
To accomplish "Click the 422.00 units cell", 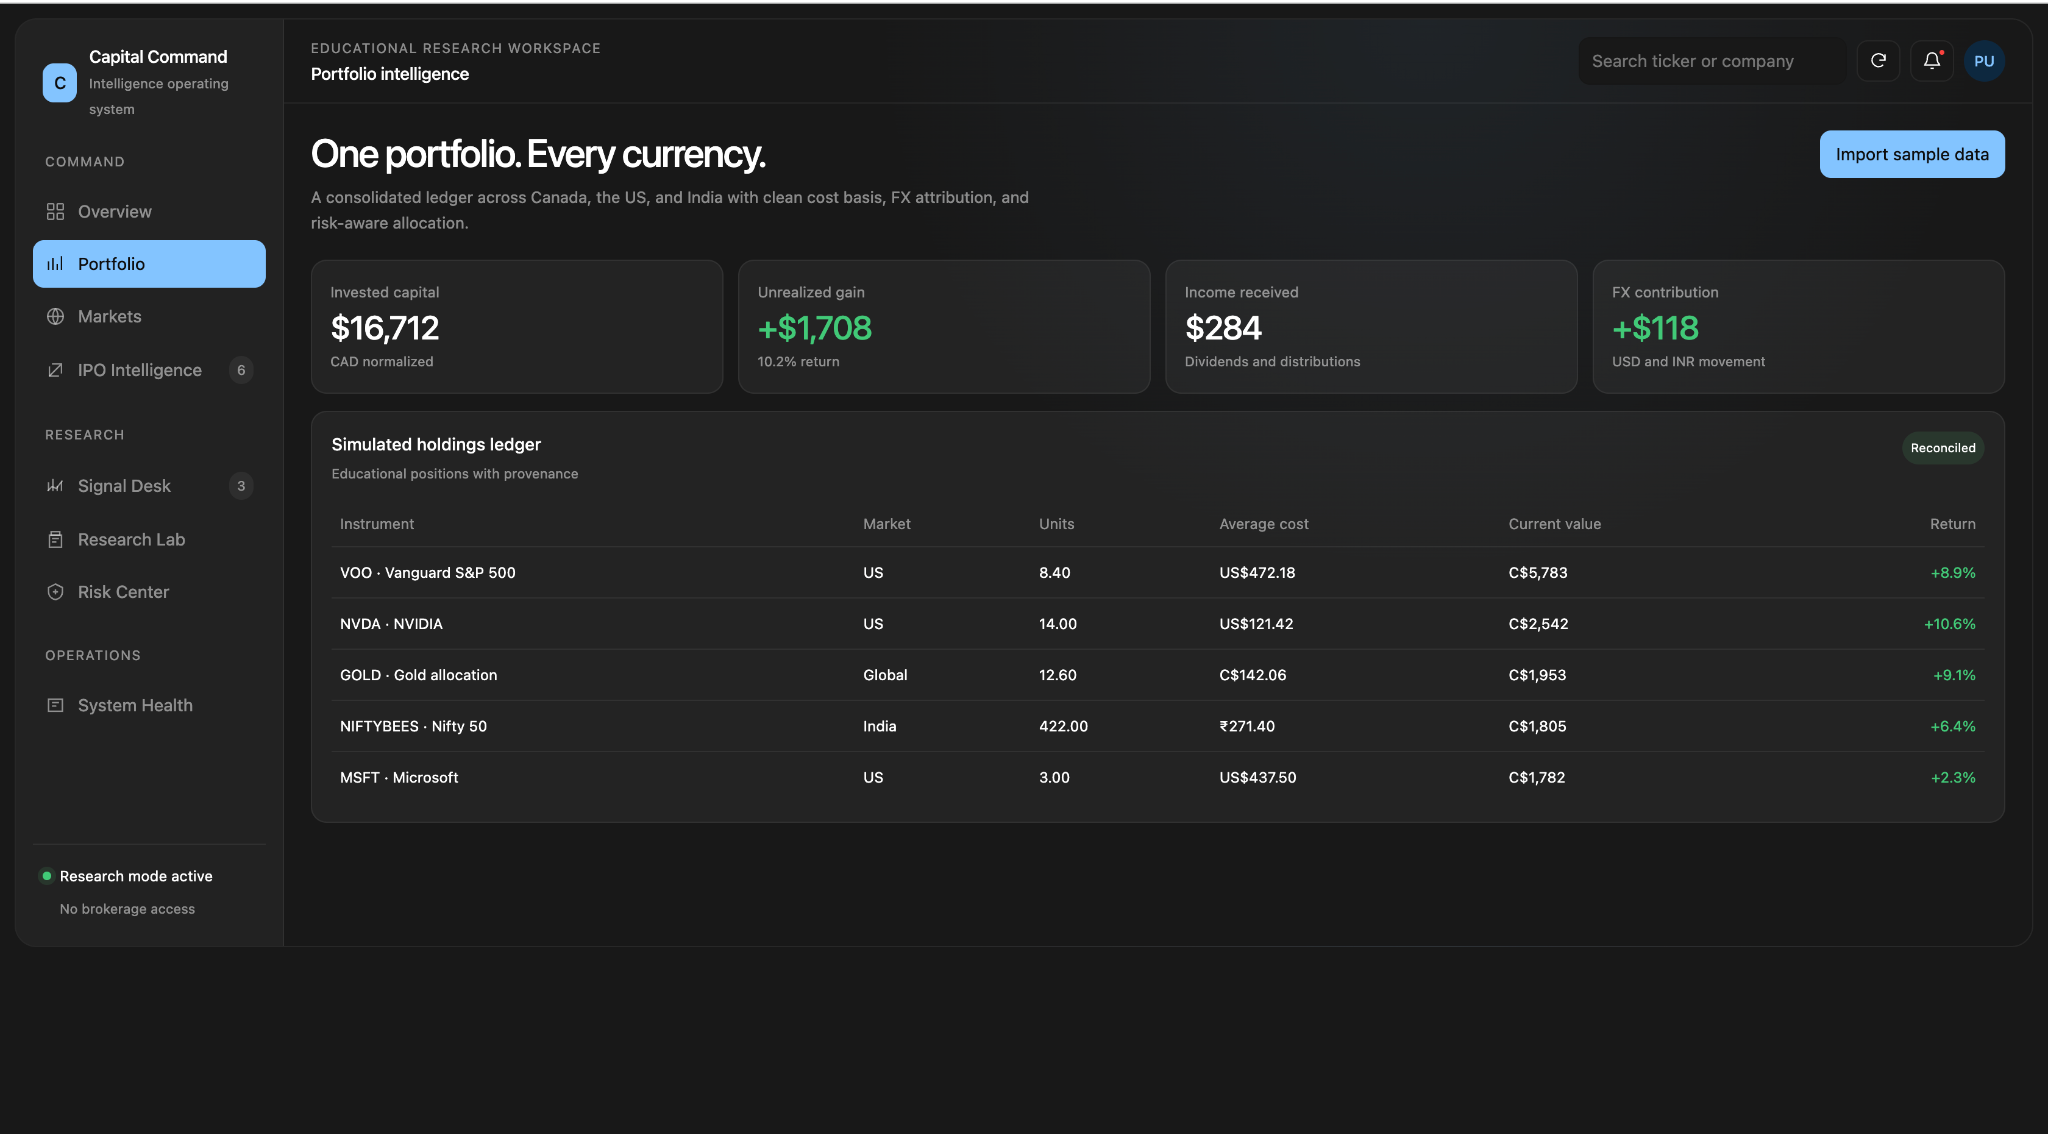I will coord(1063,726).
